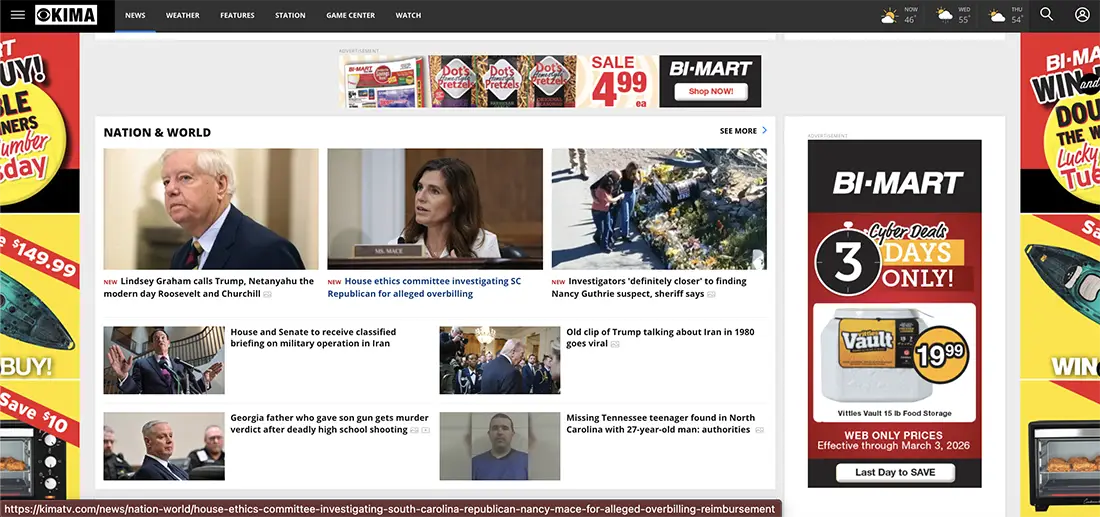Click Shop NOW! button in Bi-Mart banner
Screen dimensions: 1100x517
click(x=711, y=91)
